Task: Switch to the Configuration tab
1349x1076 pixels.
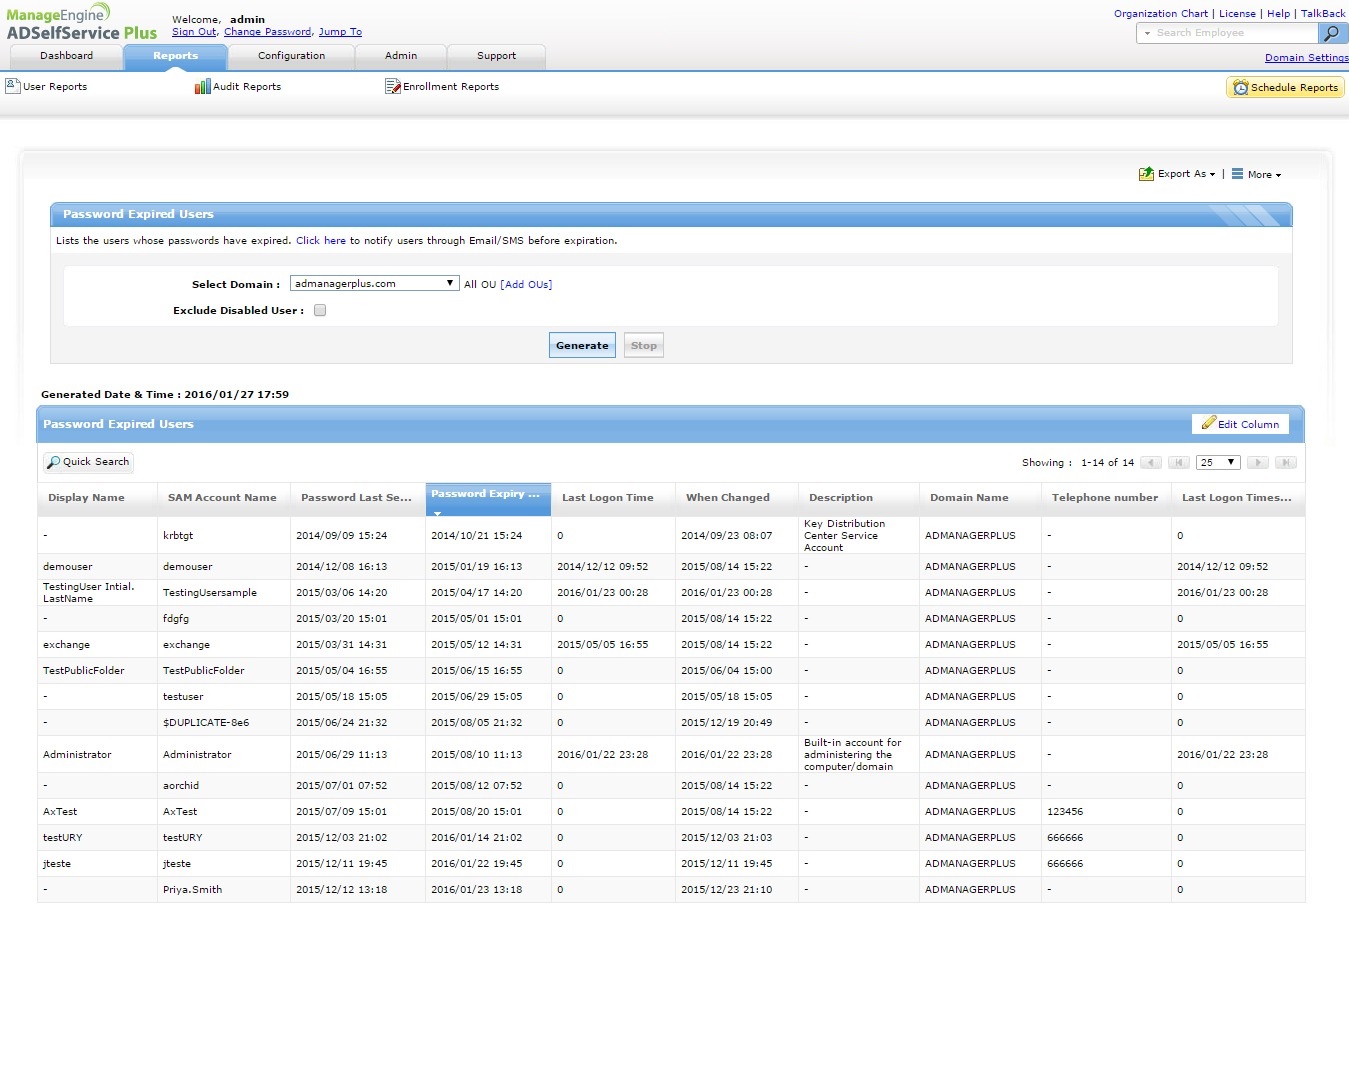Action: point(291,56)
